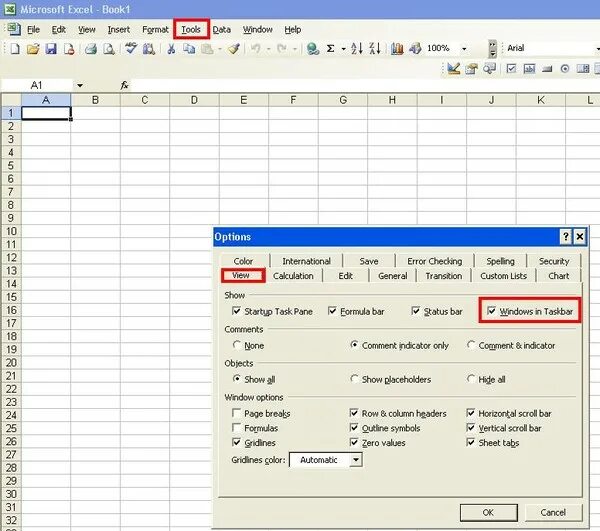Click the Excel workbook icon beside File
Image resolution: width=600 pixels, height=531 pixels.
click(x=14, y=29)
